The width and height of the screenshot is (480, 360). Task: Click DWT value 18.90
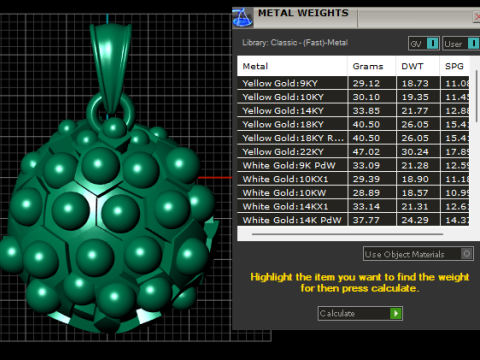point(415,179)
